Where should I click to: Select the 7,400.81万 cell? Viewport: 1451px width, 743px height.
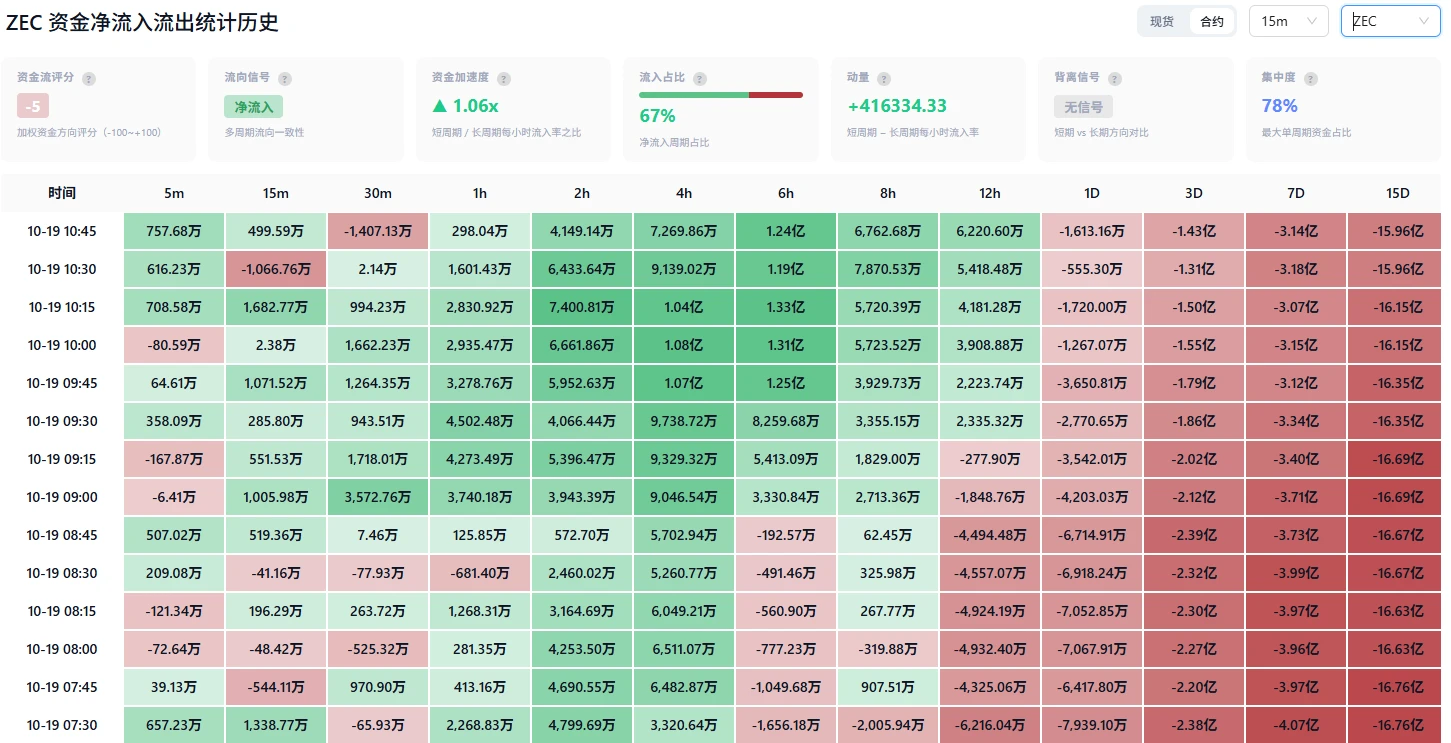582,307
